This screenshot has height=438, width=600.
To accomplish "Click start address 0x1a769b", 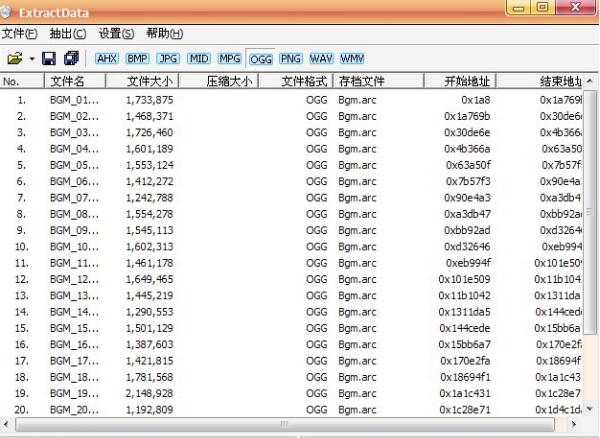I will point(467,116).
